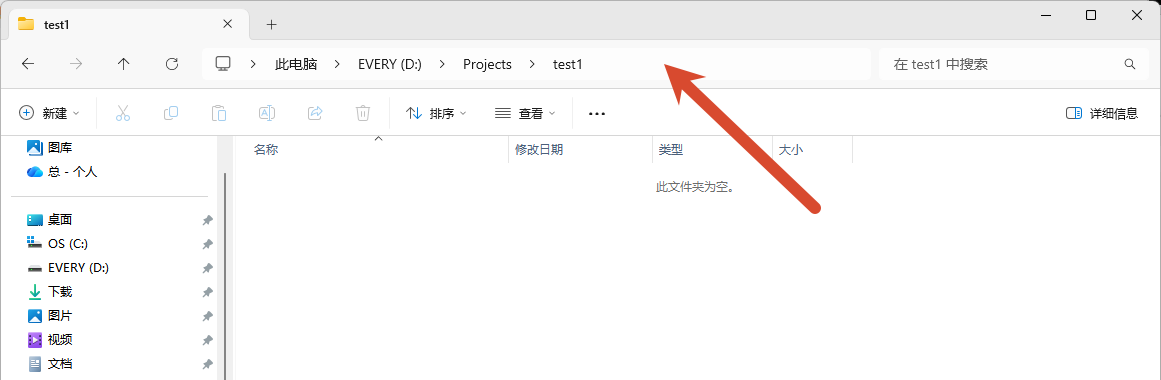Image resolution: width=1161 pixels, height=380 pixels.
Task: Click the Delete trash can icon
Action: click(x=363, y=113)
